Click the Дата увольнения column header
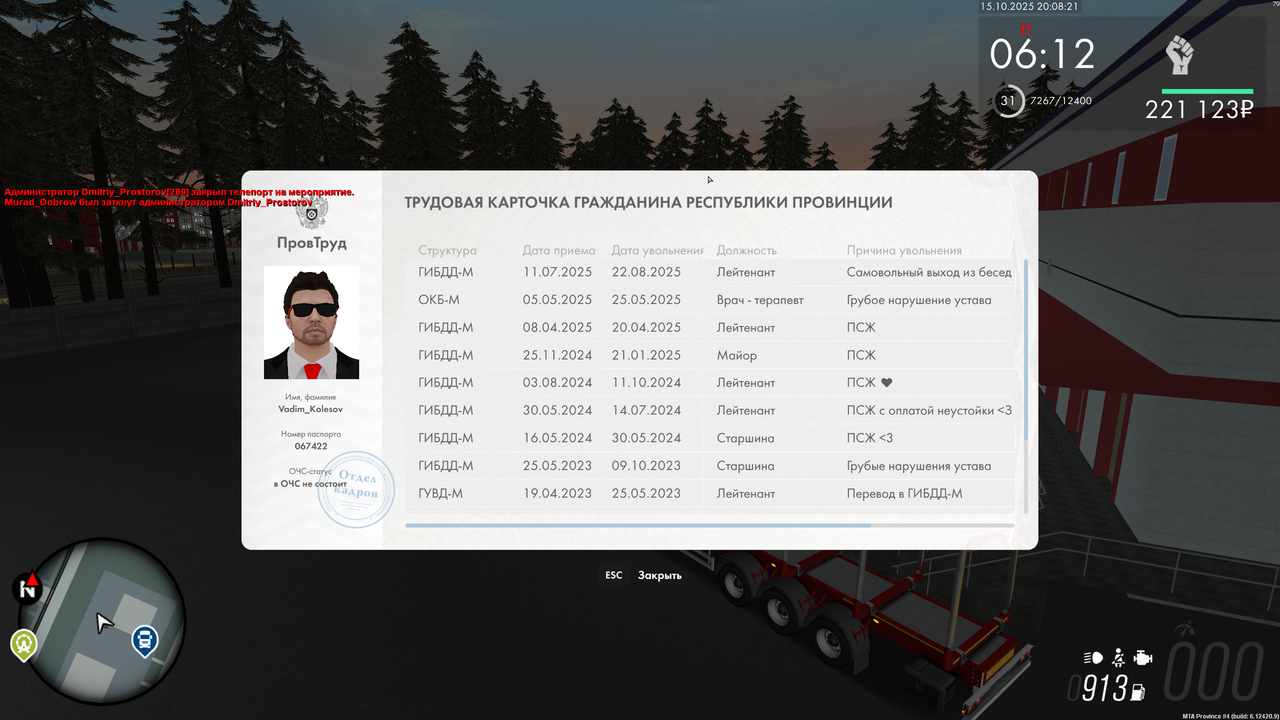This screenshot has width=1280, height=720. pyautogui.click(x=658, y=251)
